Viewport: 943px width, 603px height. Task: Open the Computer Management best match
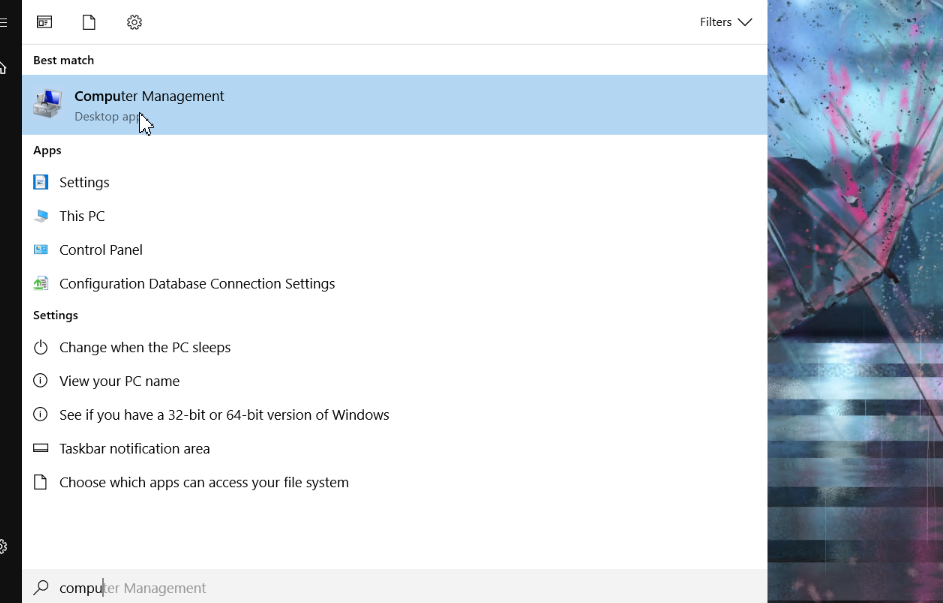click(395, 105)
